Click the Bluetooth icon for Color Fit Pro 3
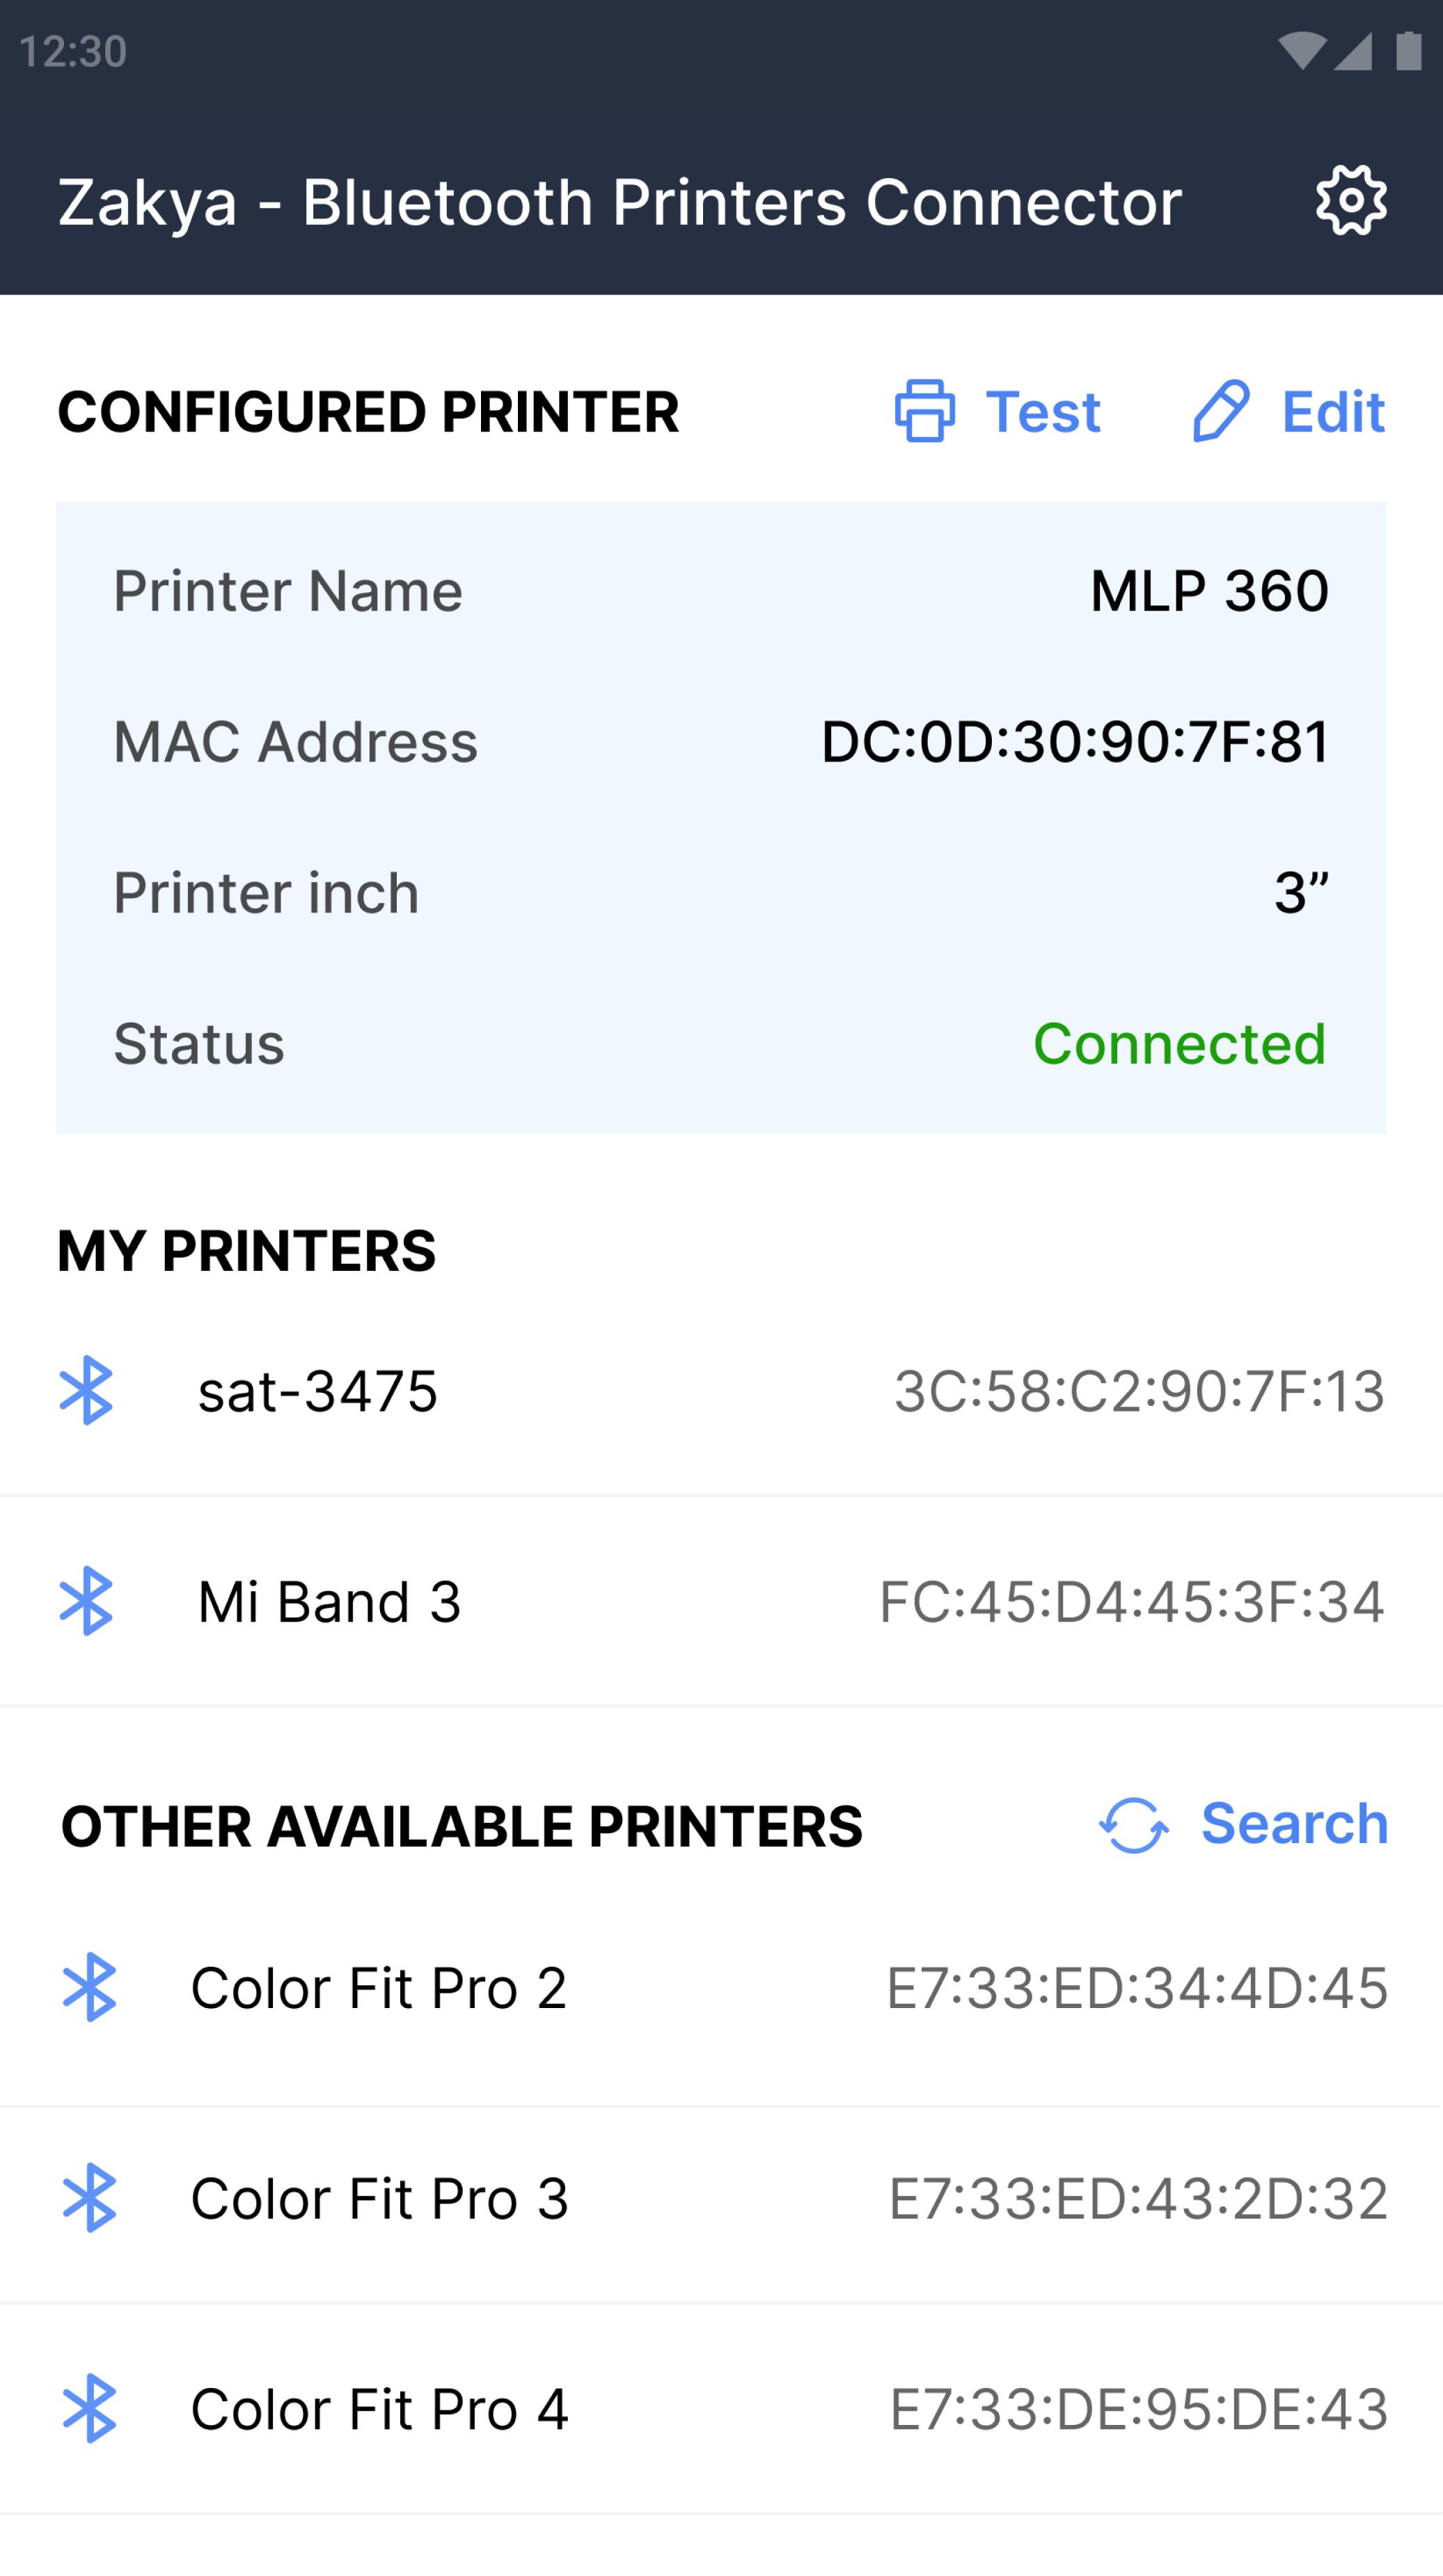1443x2576 pixels. pyautogui.click(x=89, y=2198)
